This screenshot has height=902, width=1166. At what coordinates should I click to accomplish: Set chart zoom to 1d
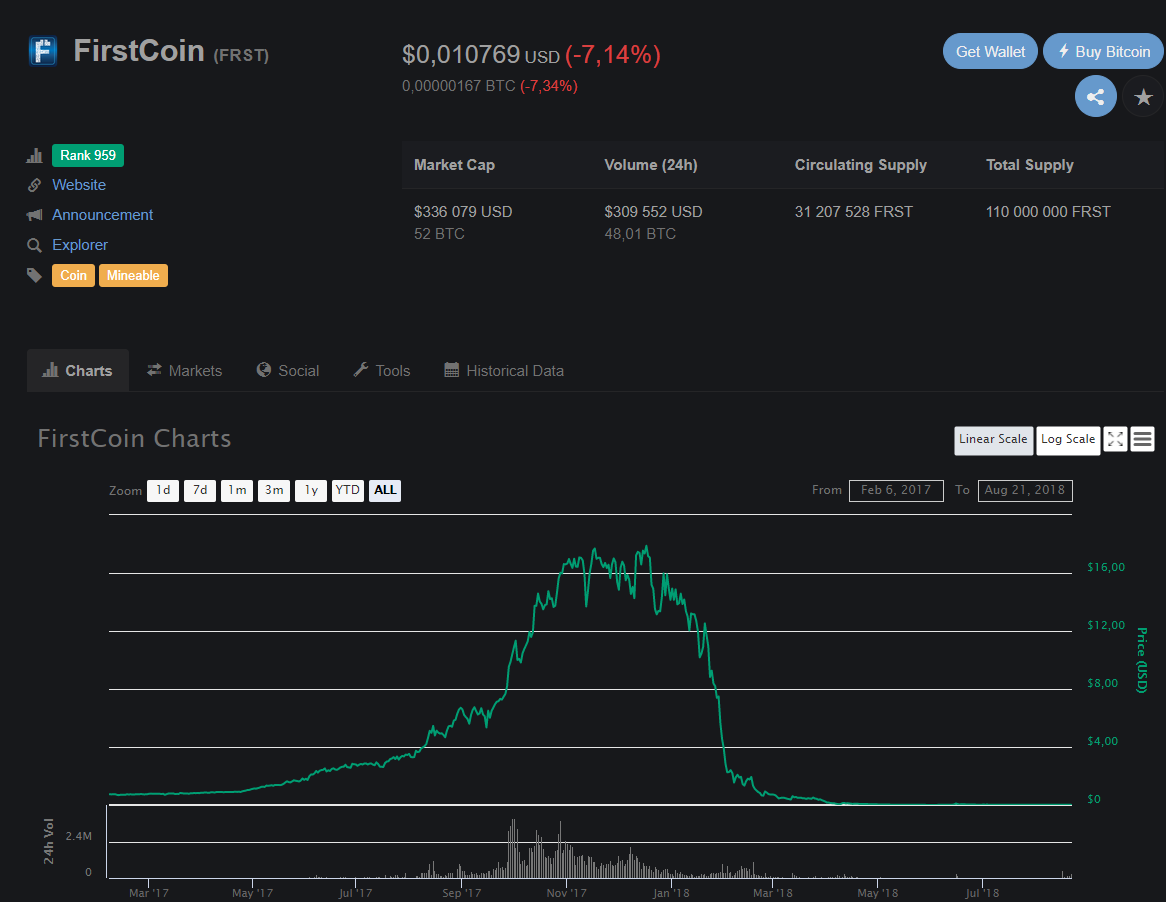pos(163,491)
